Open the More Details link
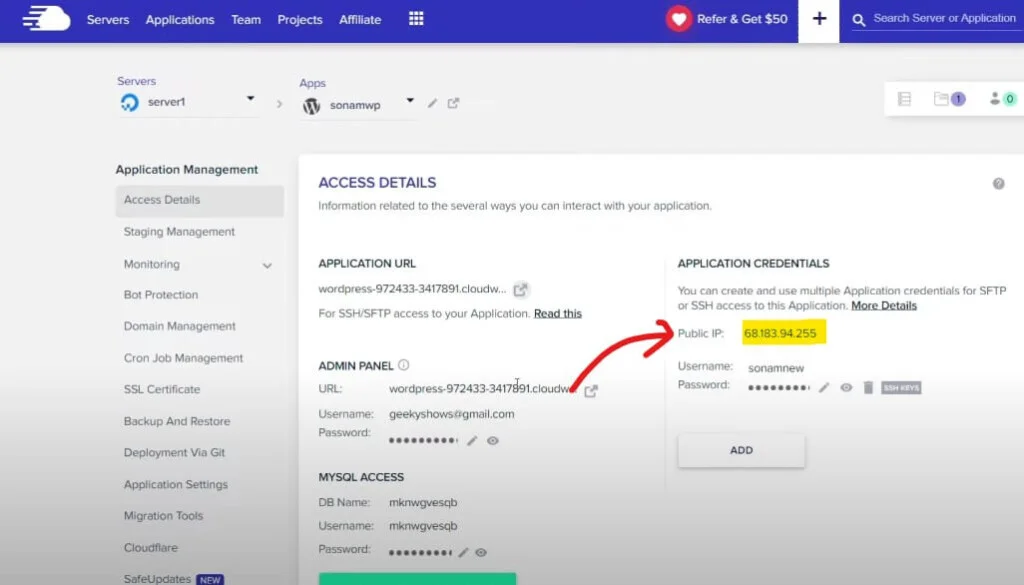This screenshot has height=585, width=1024. pos(884,306)
